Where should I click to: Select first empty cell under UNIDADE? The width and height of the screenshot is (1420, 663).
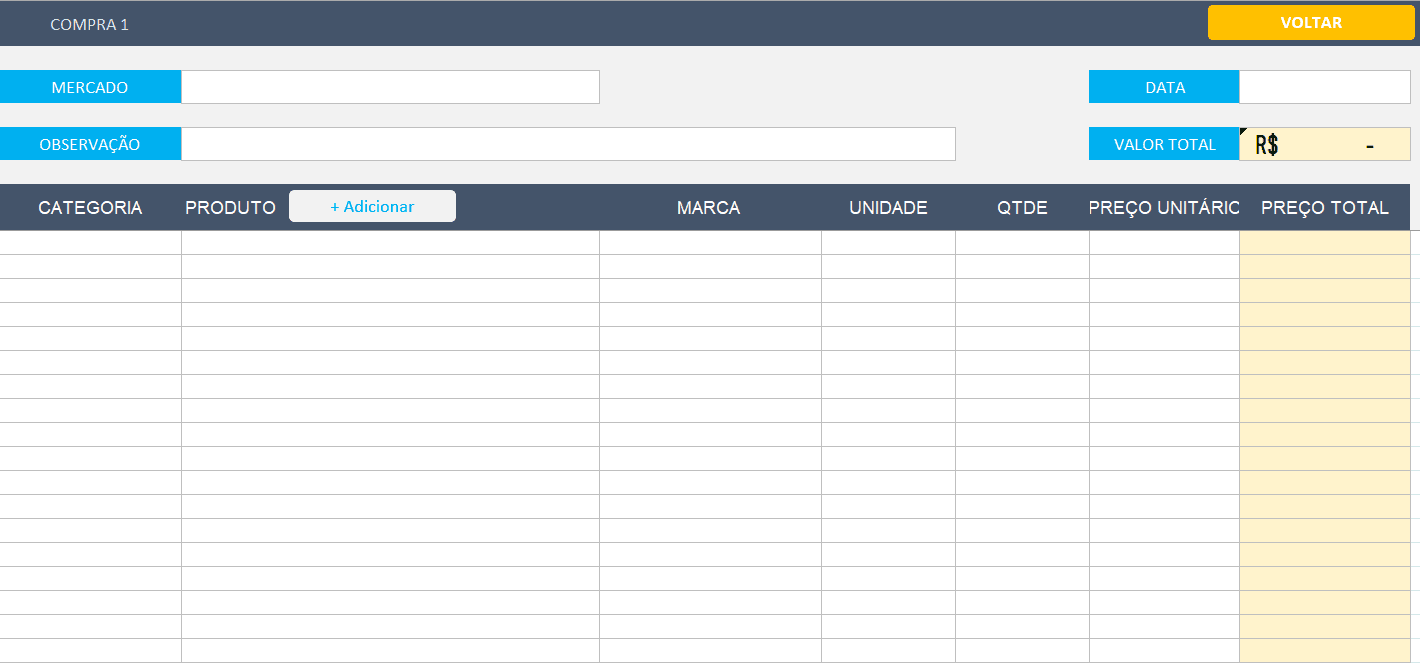[888, 243]
